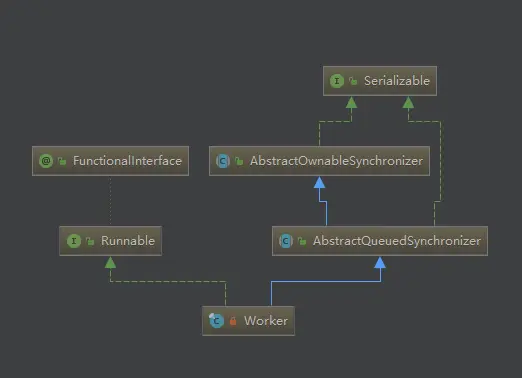Click the private lock icon on Worker

tap(233, 321)
